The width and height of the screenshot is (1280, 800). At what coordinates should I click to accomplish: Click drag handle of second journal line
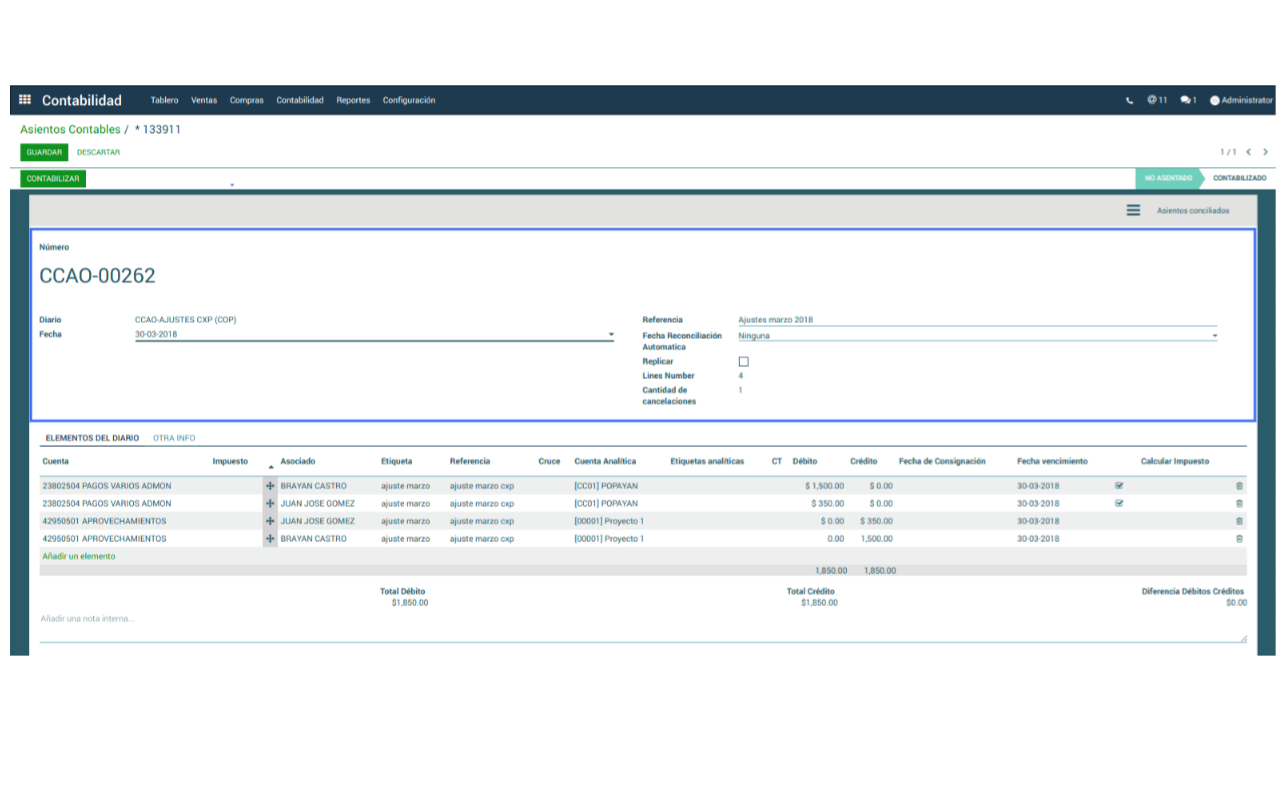(x=270, y=504)
